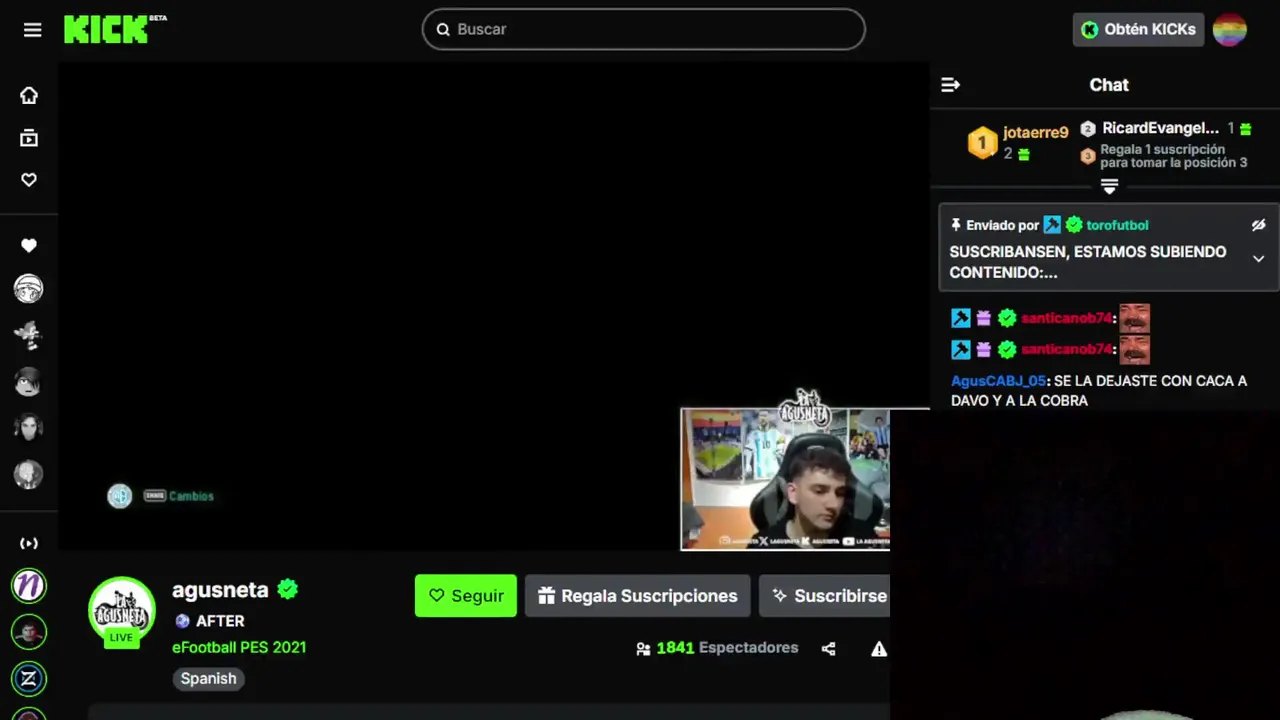This screenshot has height=720, width=1280.
Task: Collapse the chat panel
Action: [951, 85]
